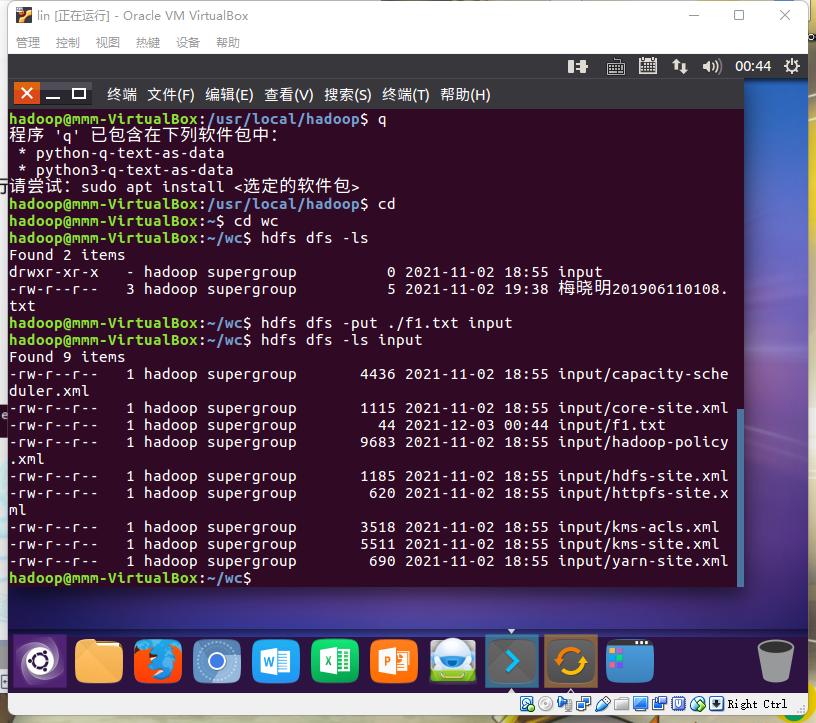Click VirtualBox hard disk activity indicator

[x=527, y=704]
